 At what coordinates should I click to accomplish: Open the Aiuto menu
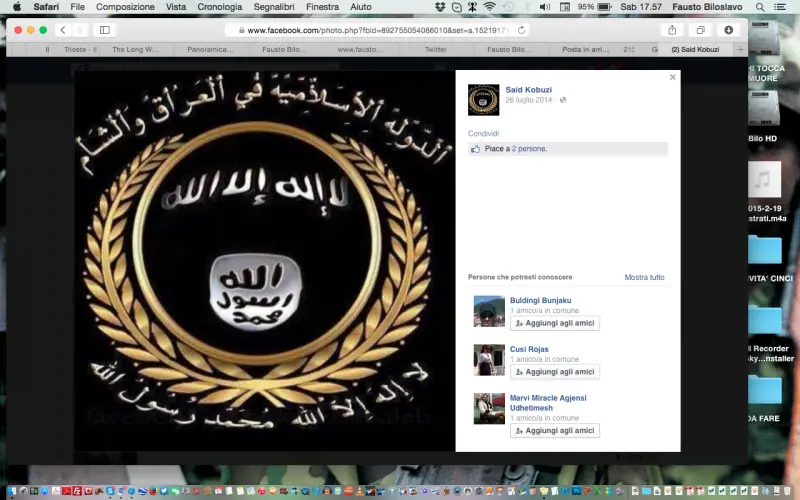[361, 7]
